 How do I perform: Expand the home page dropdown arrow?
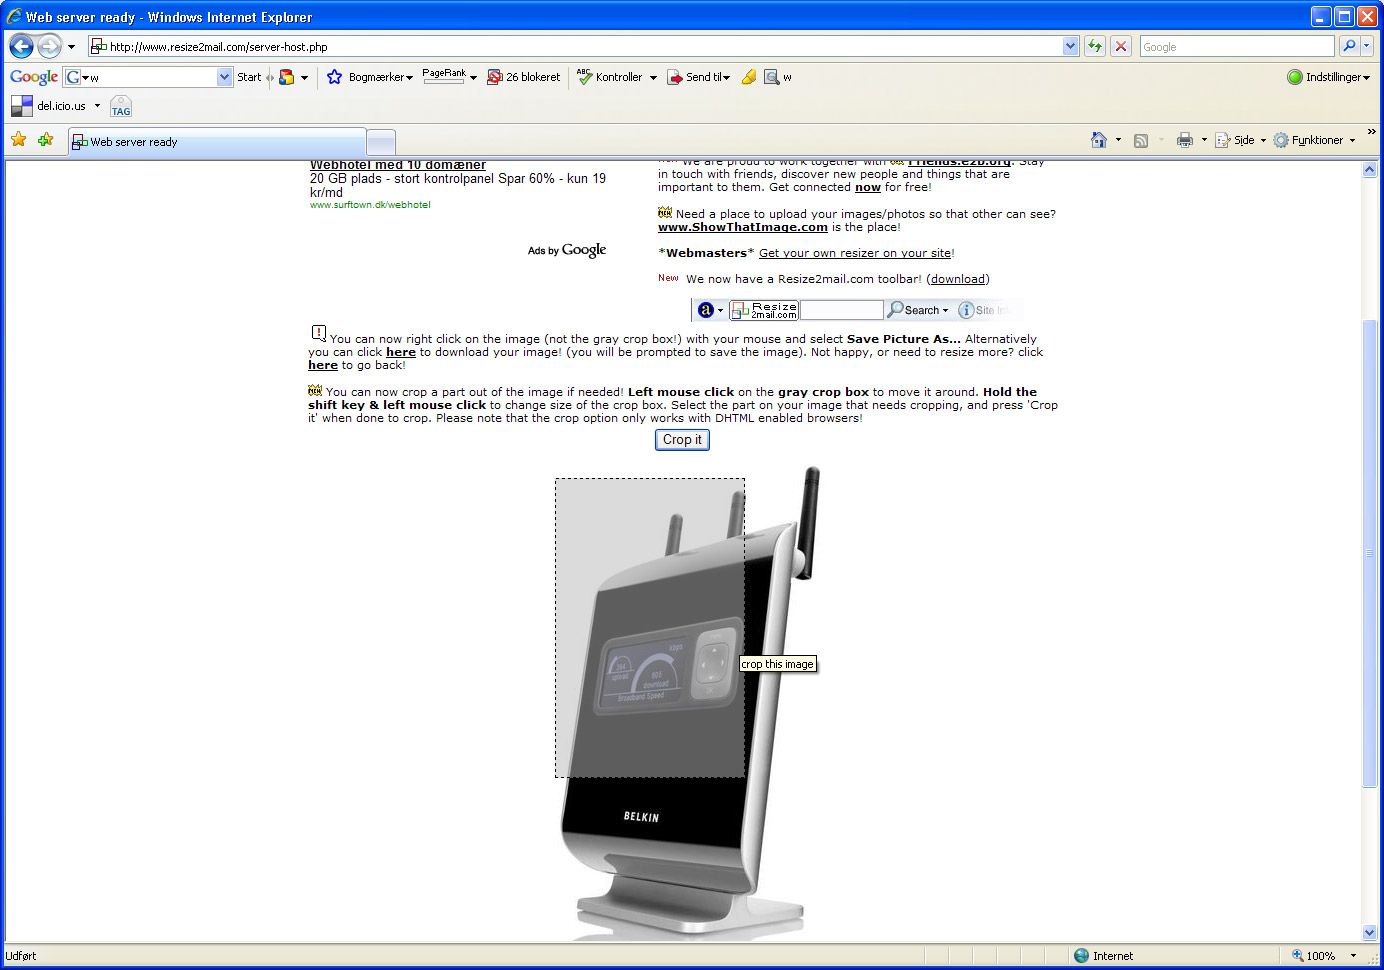point(1118,140)
